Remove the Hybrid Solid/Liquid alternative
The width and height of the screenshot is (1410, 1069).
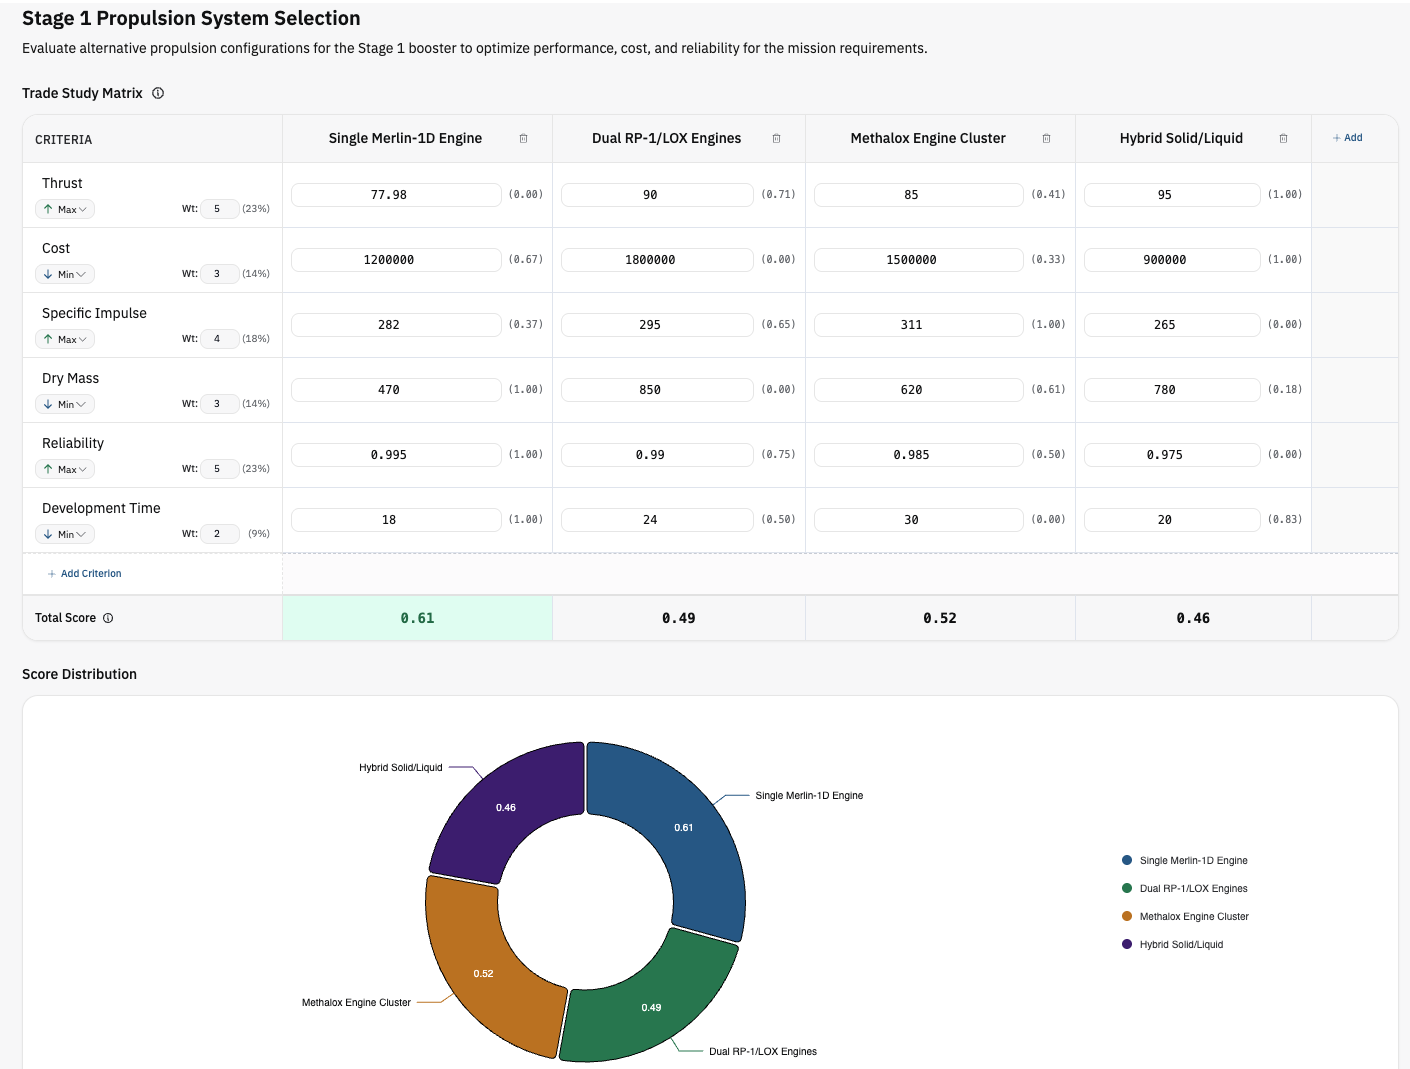click(1284, 139)
